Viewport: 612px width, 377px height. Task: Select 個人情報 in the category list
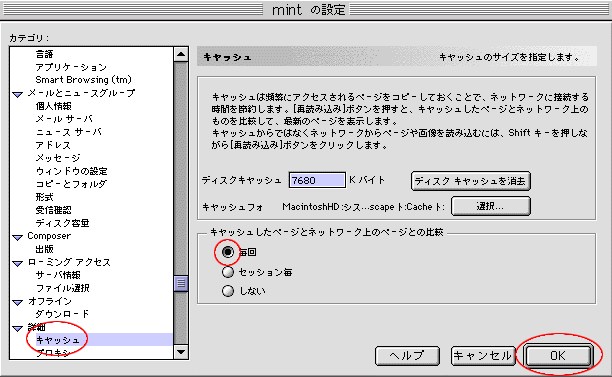[x=53, y=106]
